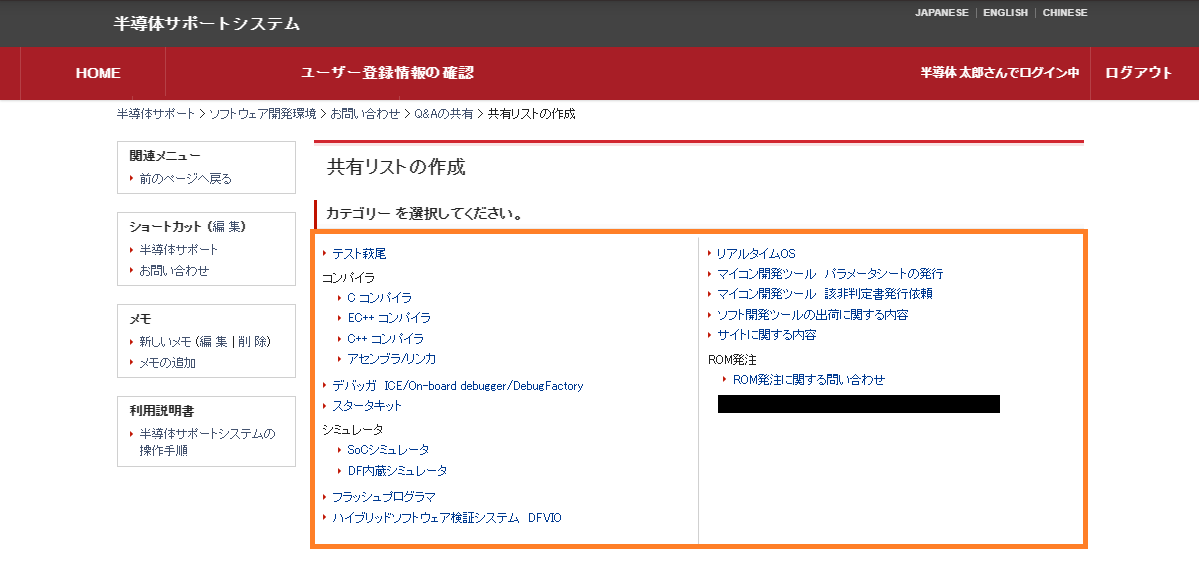Click the 利用説明書 sidebar heading
Image resolution: width=1199 pixels, height=583 pixels.
click(x=161, y=411)
